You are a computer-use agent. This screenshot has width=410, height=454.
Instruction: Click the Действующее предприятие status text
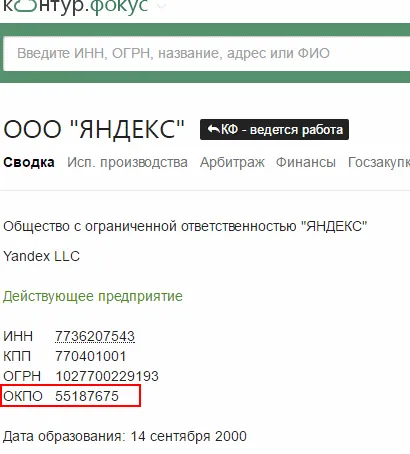[93, 296]
